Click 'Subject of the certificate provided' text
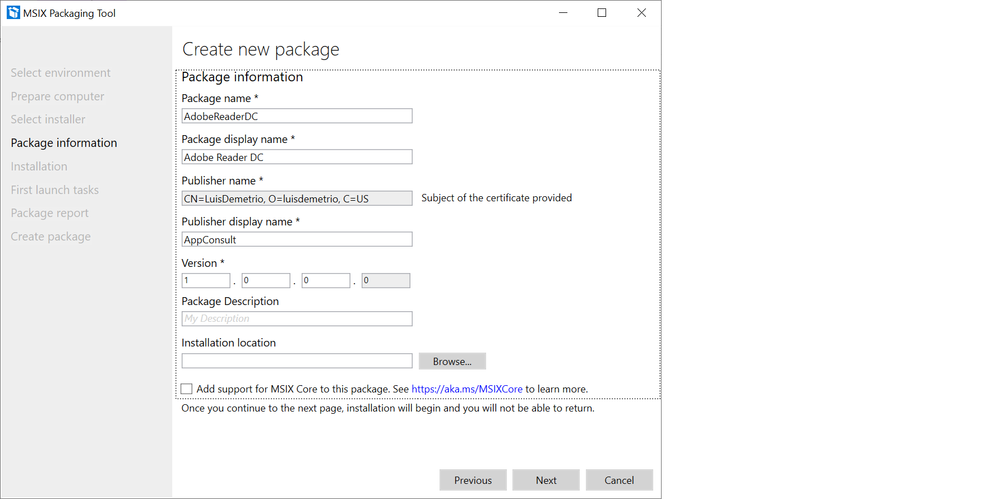Image resolution: width=998 pixels, height=499 pixels. point(496,198)
